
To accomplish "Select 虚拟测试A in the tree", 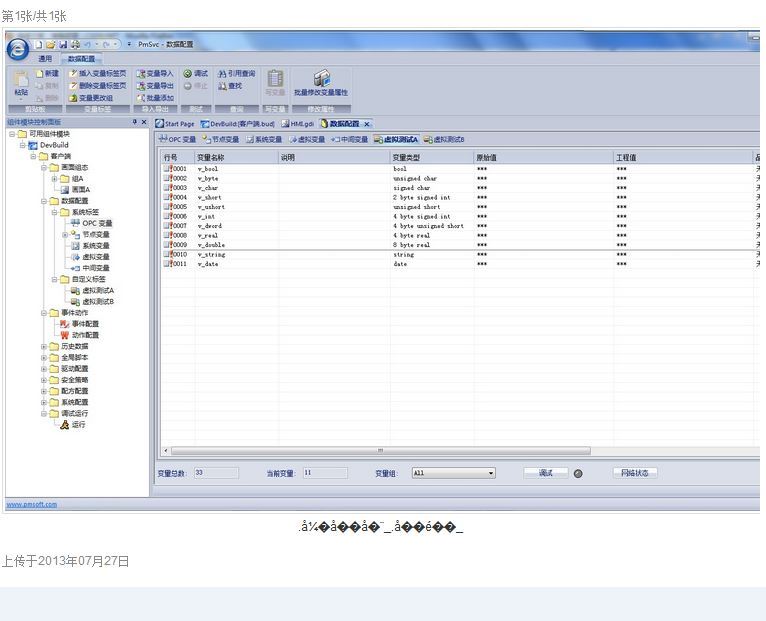I will [x=98, y=290].
